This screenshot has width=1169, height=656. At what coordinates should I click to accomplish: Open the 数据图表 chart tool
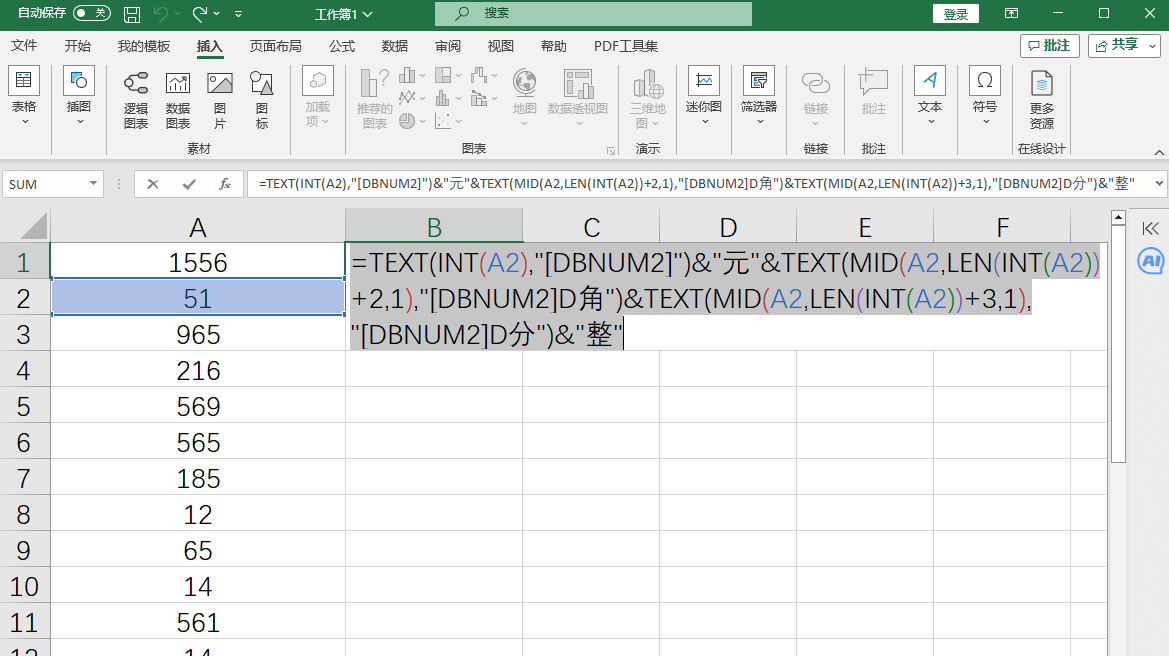[178, 100]
